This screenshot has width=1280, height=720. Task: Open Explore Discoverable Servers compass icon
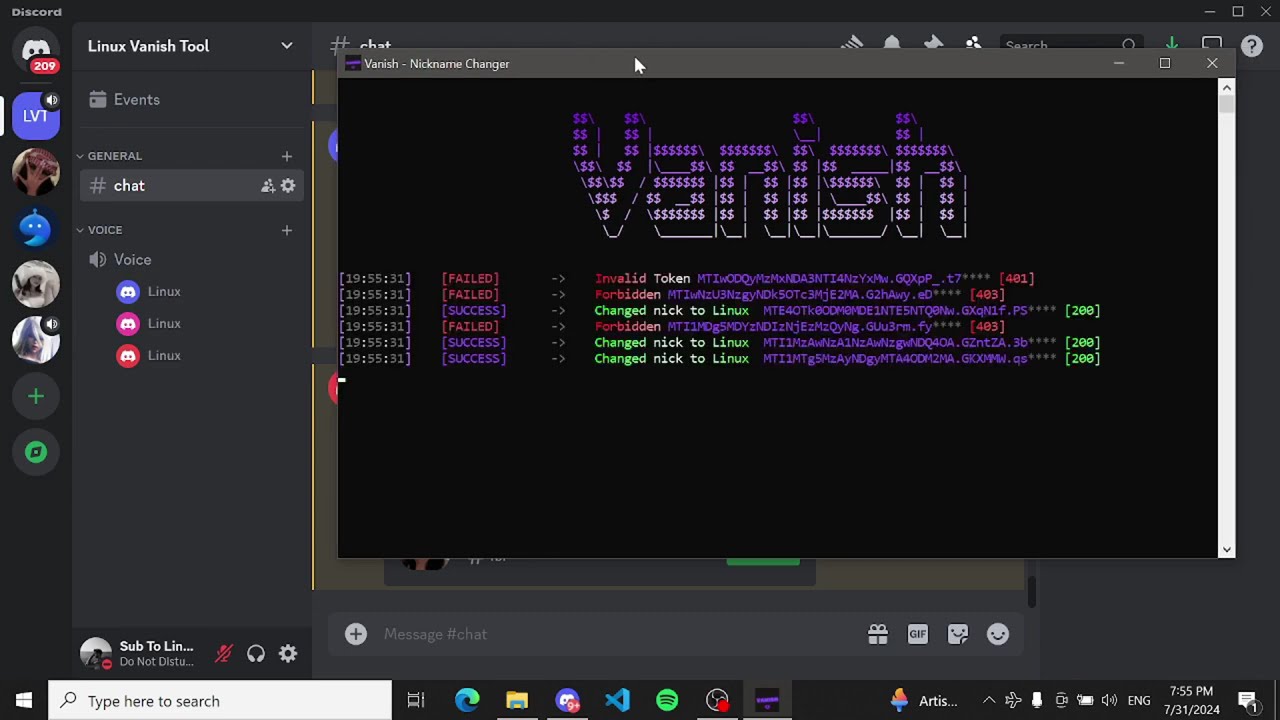36,452
